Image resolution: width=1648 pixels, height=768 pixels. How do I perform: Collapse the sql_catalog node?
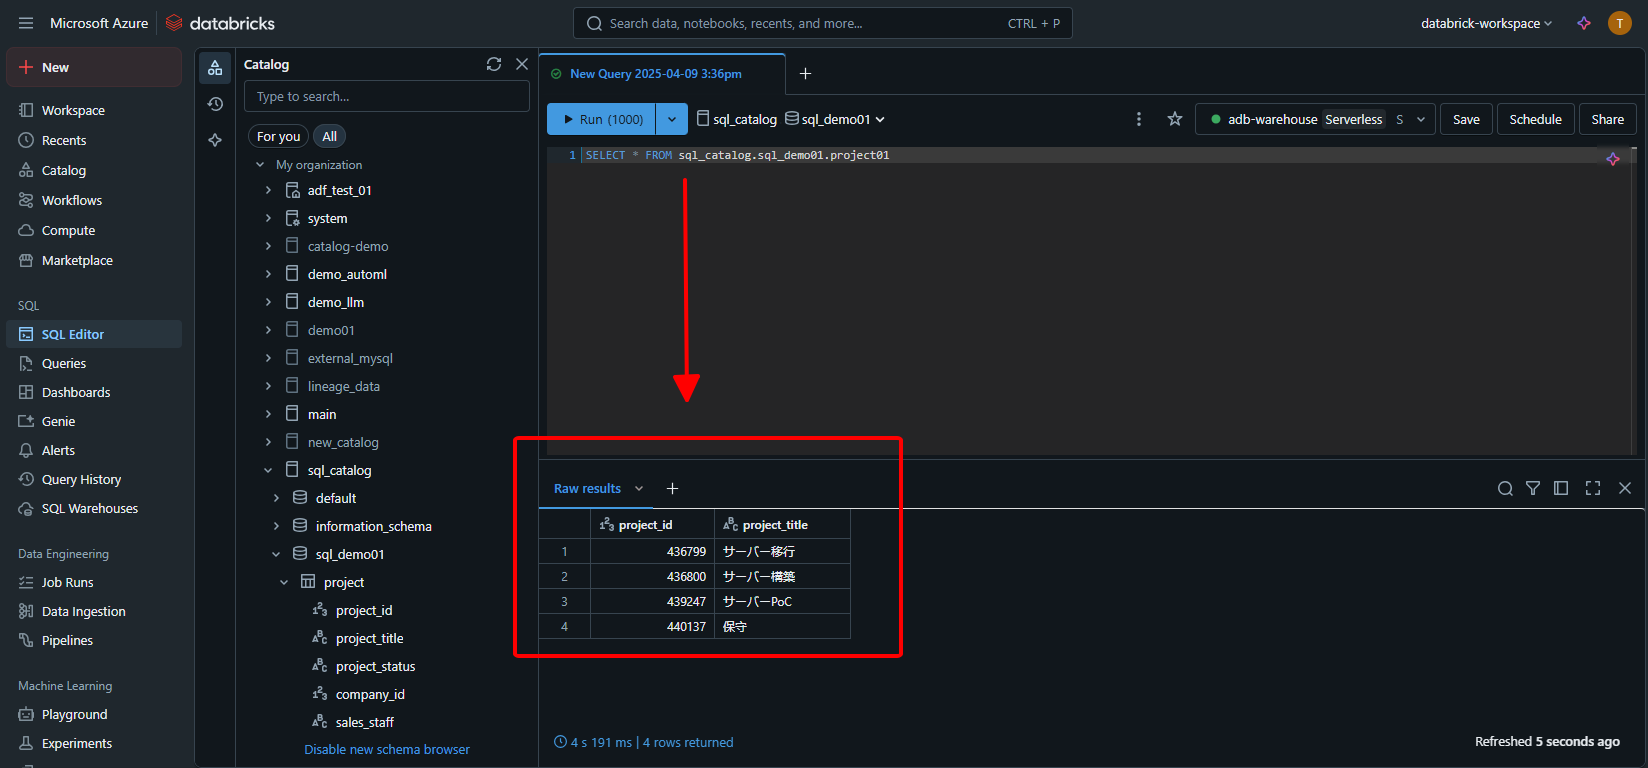click(x=268, y=470)
